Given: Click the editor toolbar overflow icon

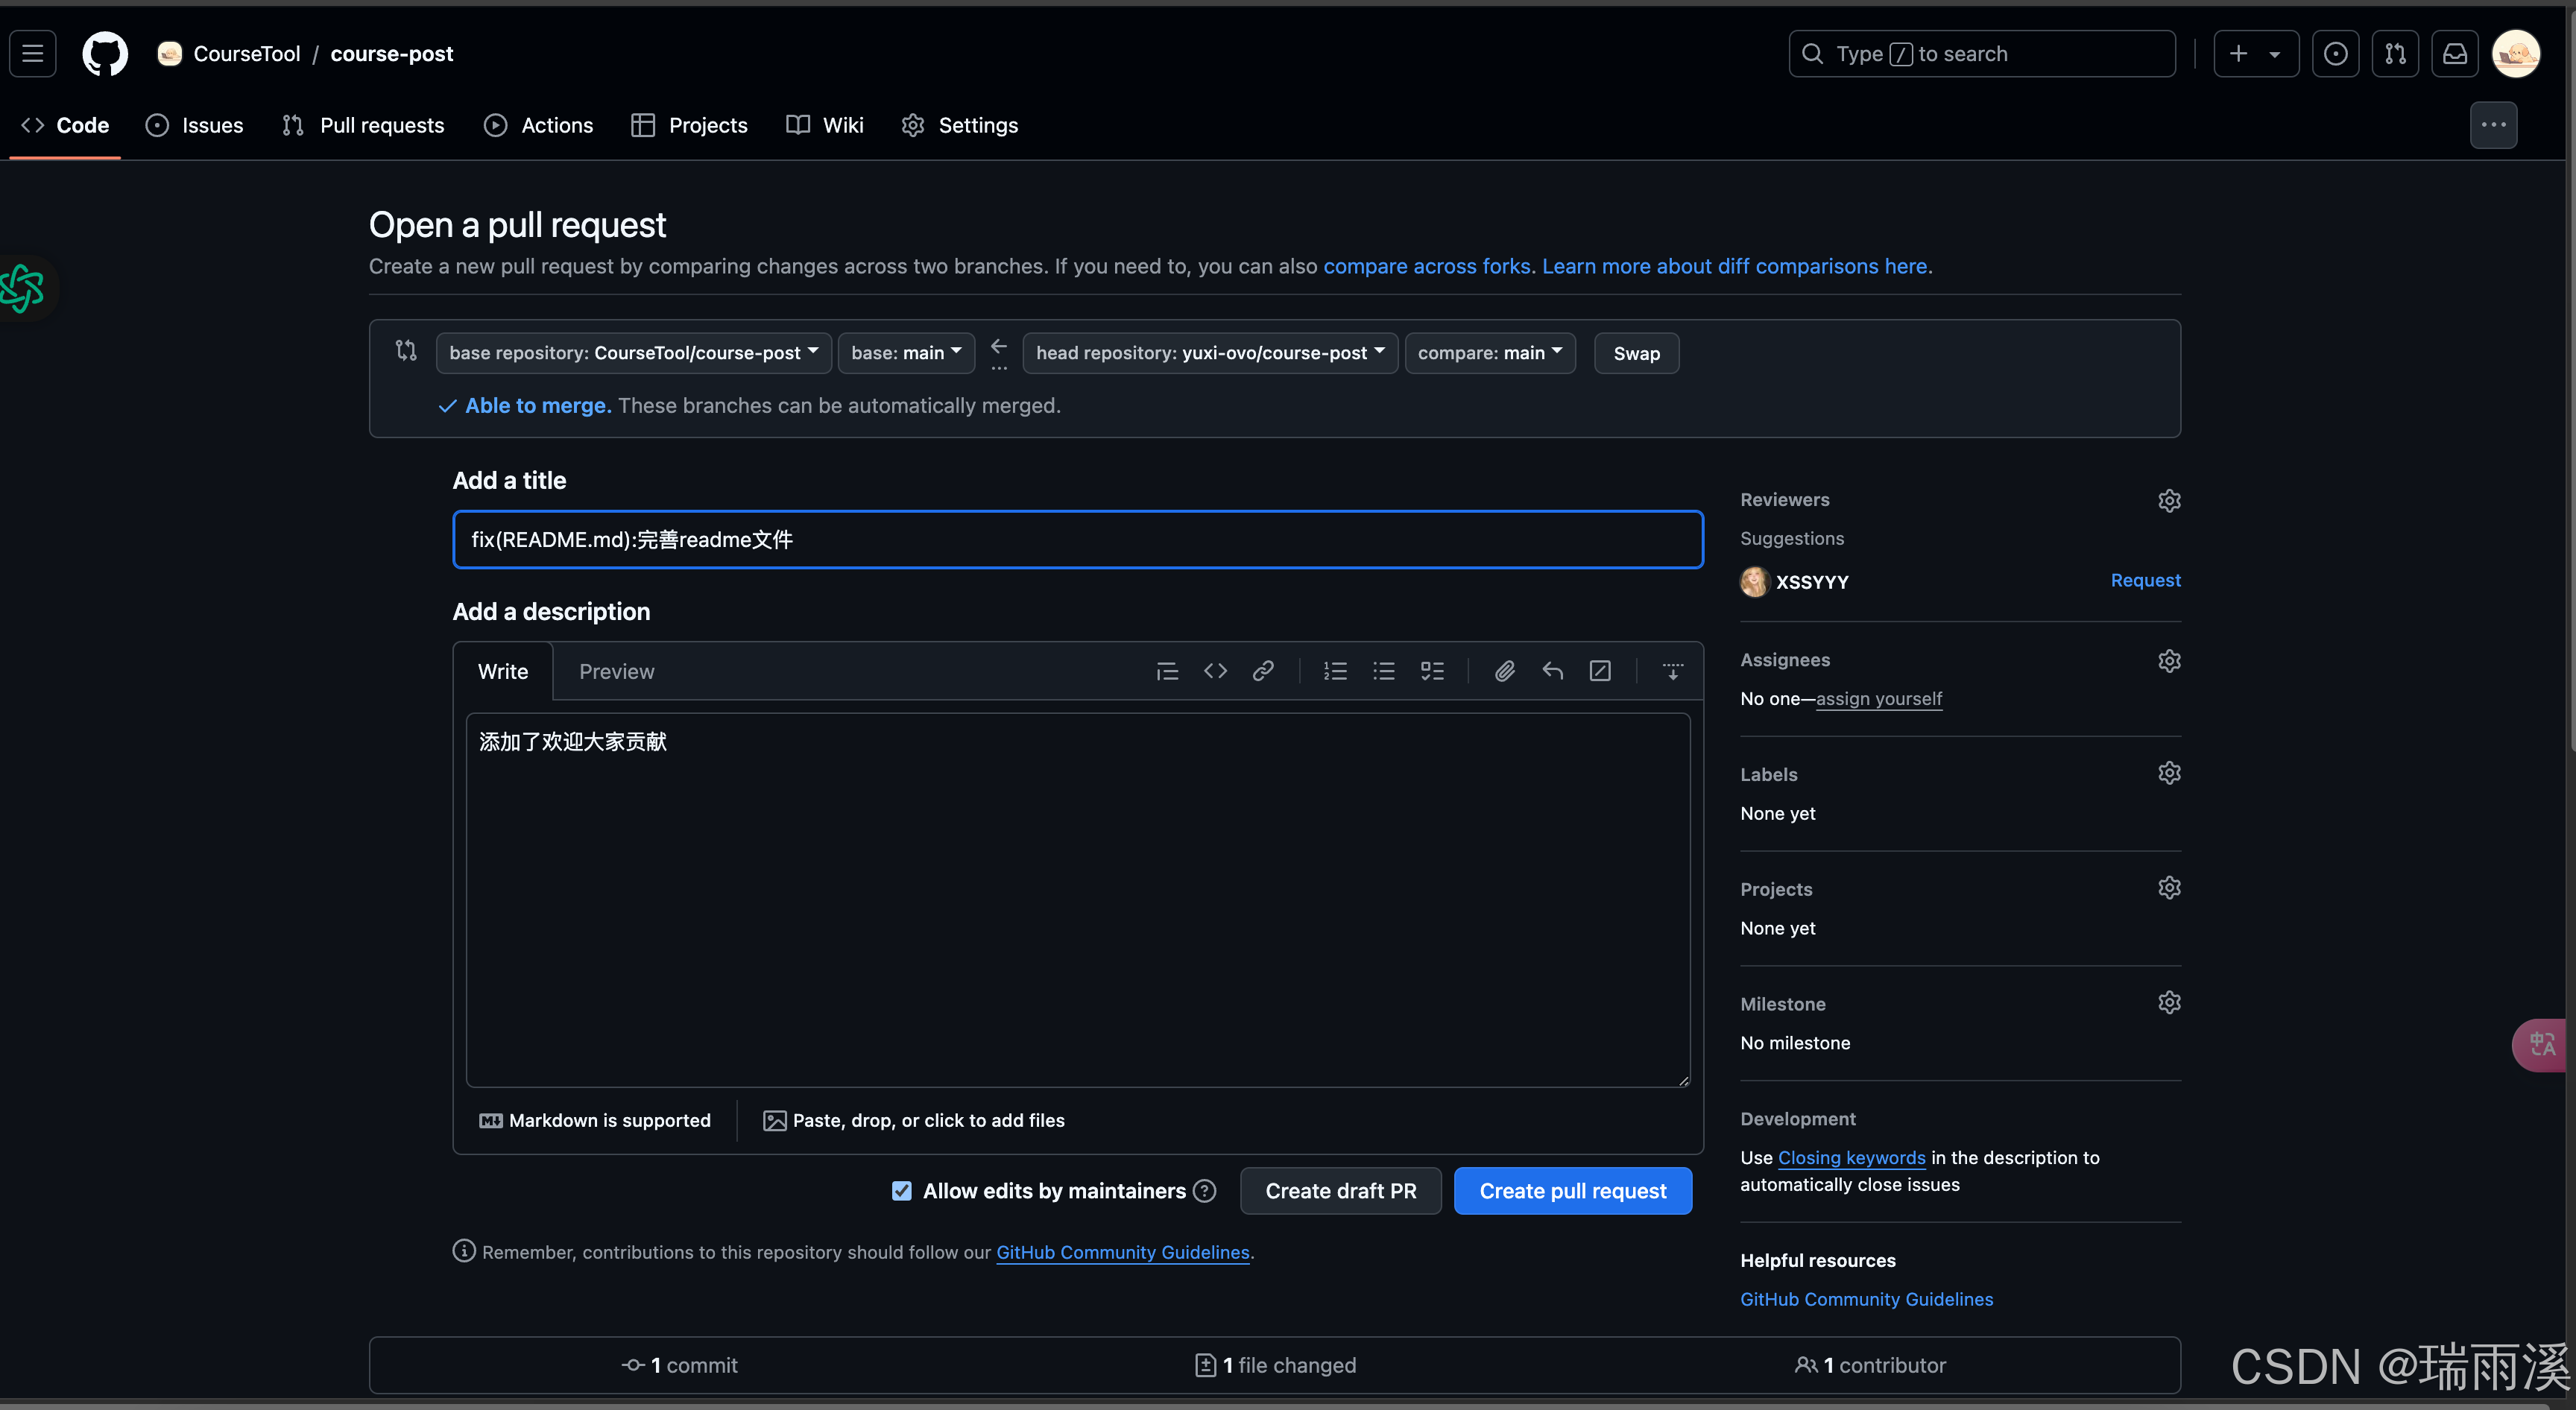Looking at the screenshot, I should pyautogui.click(x=1673, y=671).
